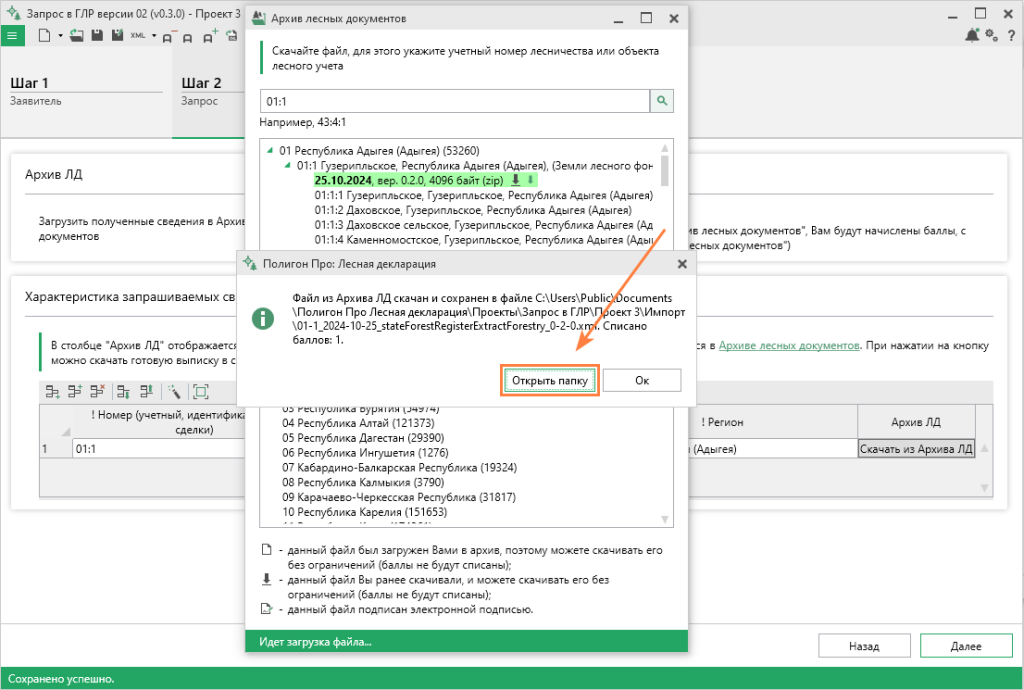Click the magnifier search button in archive
This screenshot has width=1024, height=690.
[x=662, y=101]
